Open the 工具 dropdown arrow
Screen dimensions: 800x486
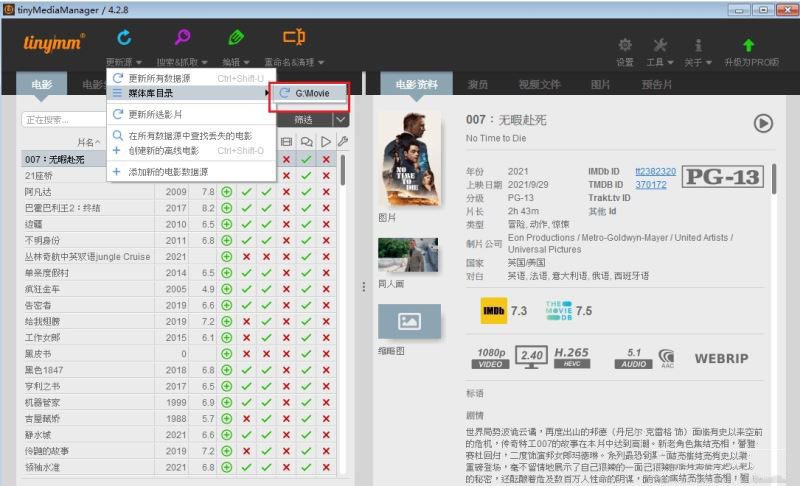pyautogui.click(x=670, y=62)
